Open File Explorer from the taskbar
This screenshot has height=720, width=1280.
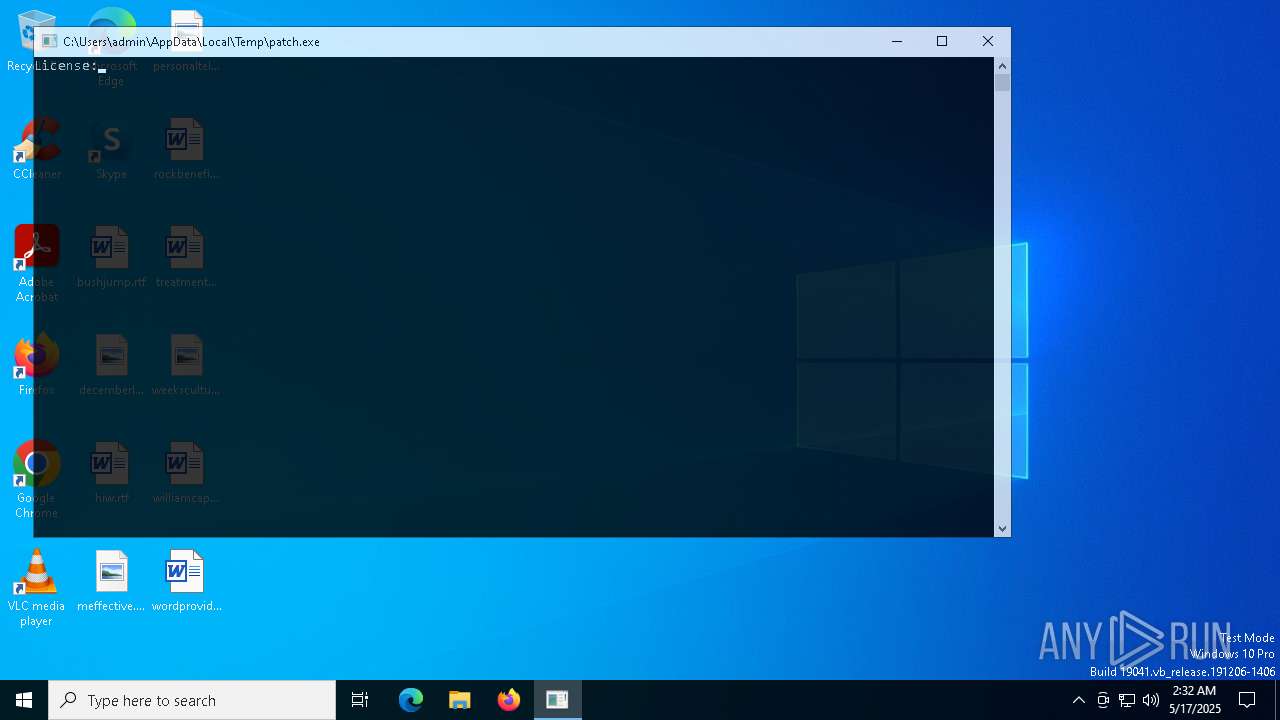460,700
